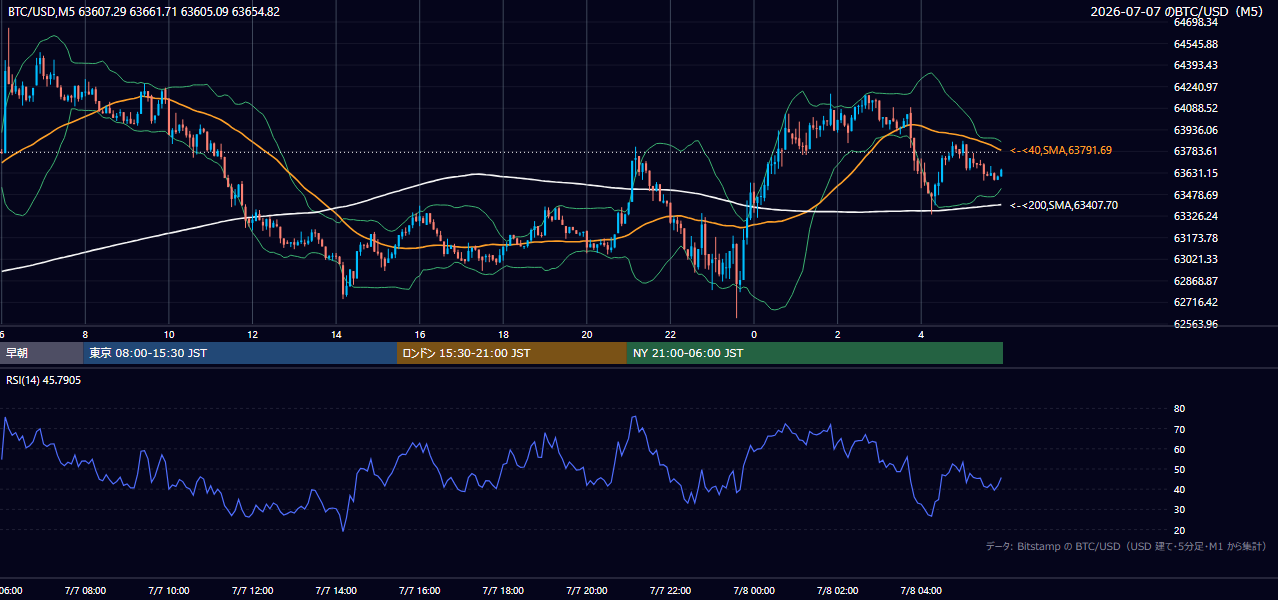The height and width of the screenshot is (600, 1278).
Task: Select the 早朝 session bar
Action: (41, 353)
